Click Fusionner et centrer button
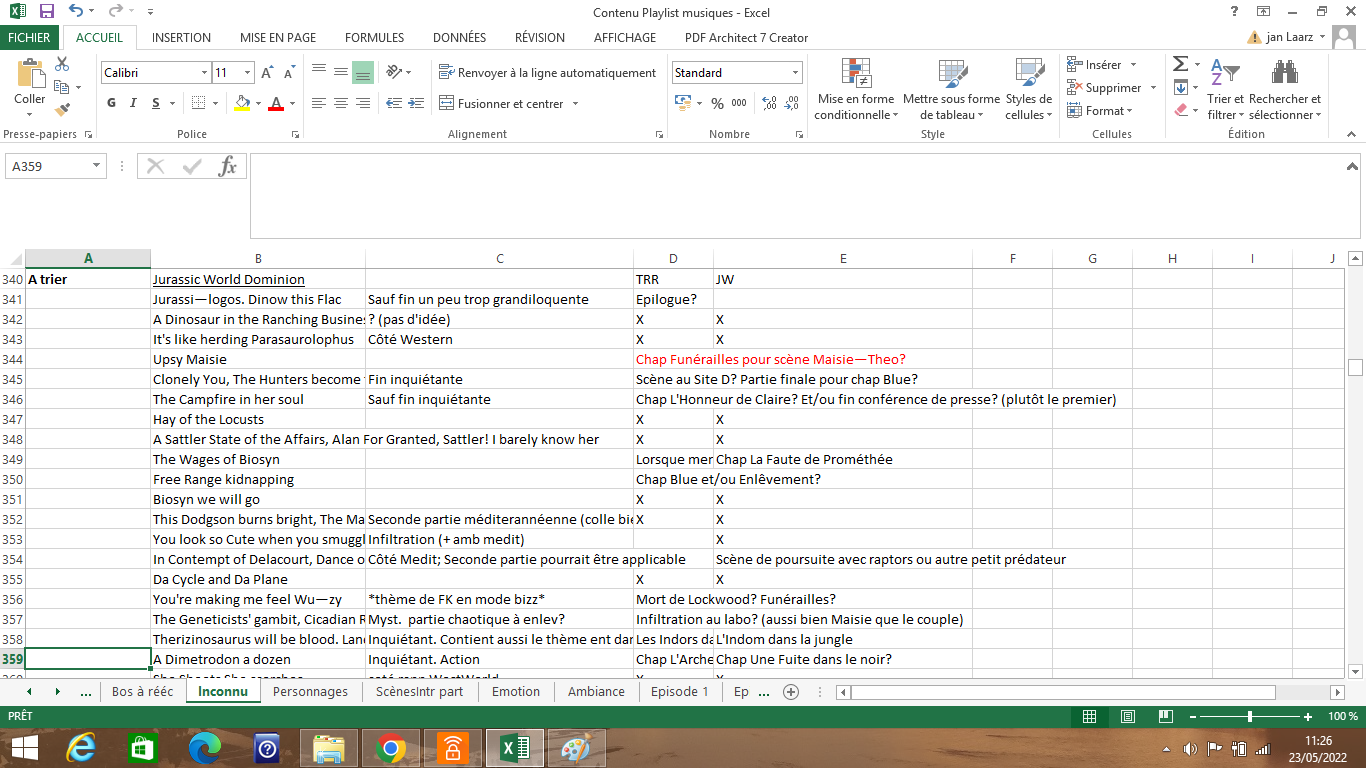This screenshot has width=1366, height=768. point(502,104)
